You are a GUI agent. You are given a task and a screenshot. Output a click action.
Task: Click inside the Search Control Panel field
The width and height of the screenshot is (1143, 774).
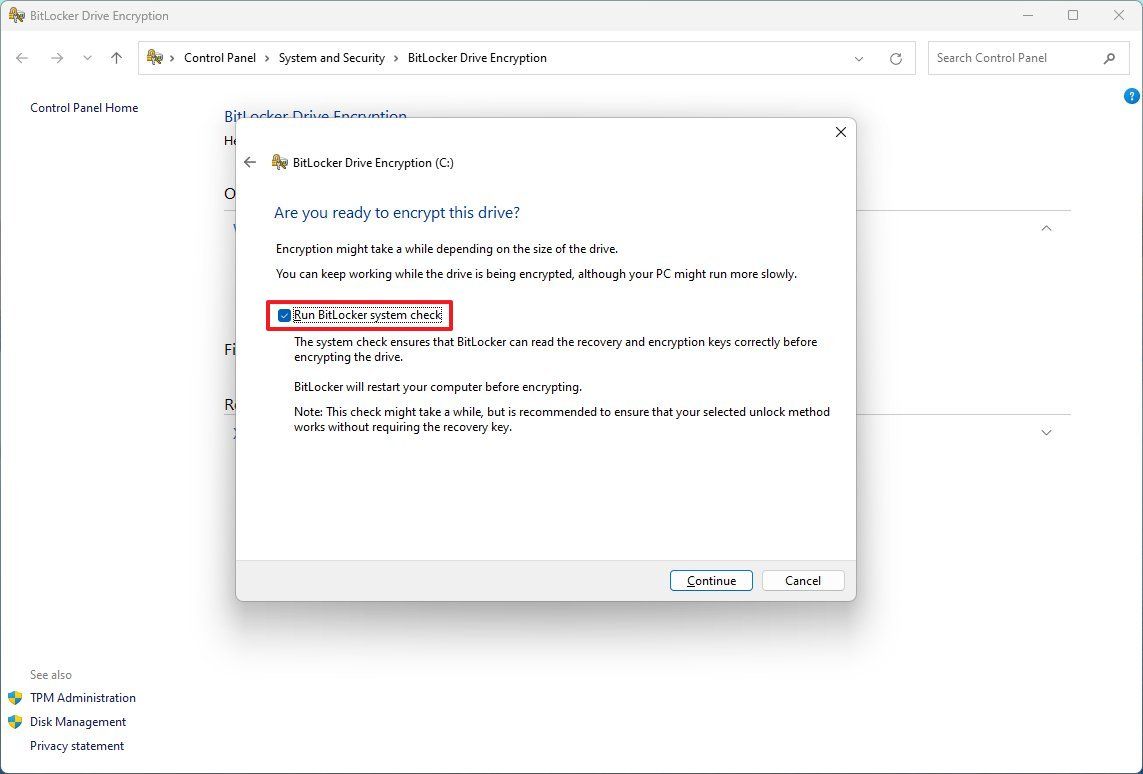1010,58
